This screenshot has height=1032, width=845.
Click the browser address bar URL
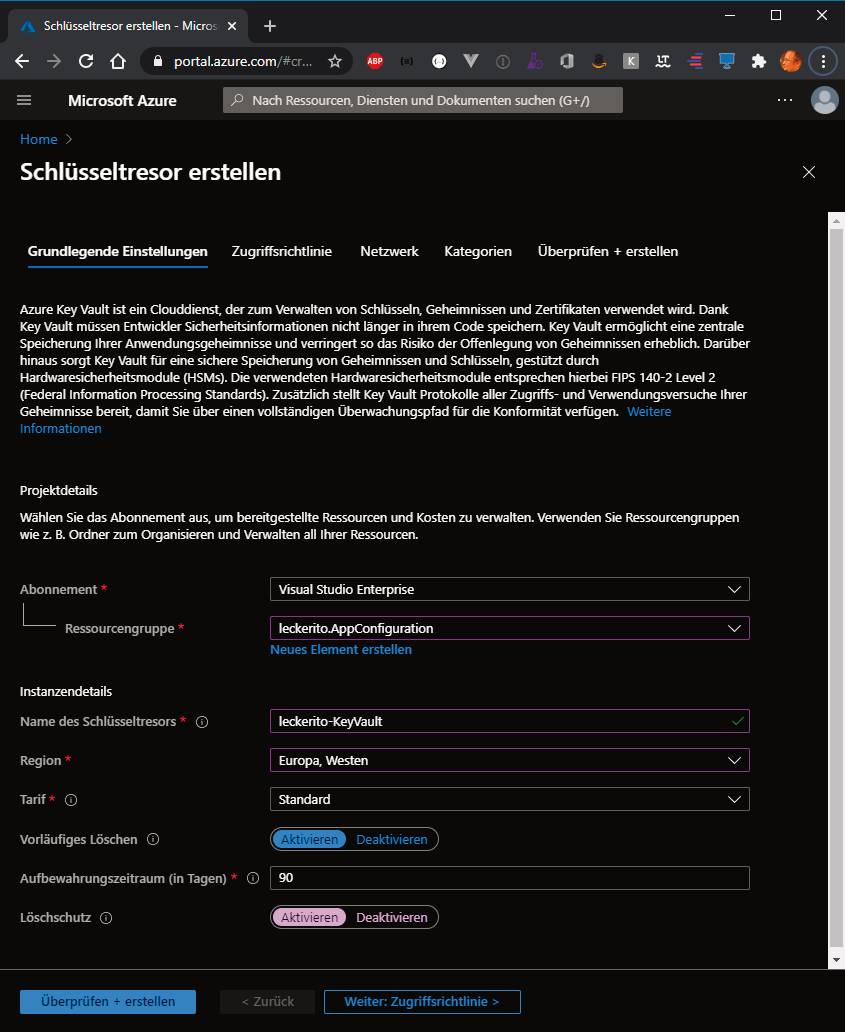(x=243, y=61)
